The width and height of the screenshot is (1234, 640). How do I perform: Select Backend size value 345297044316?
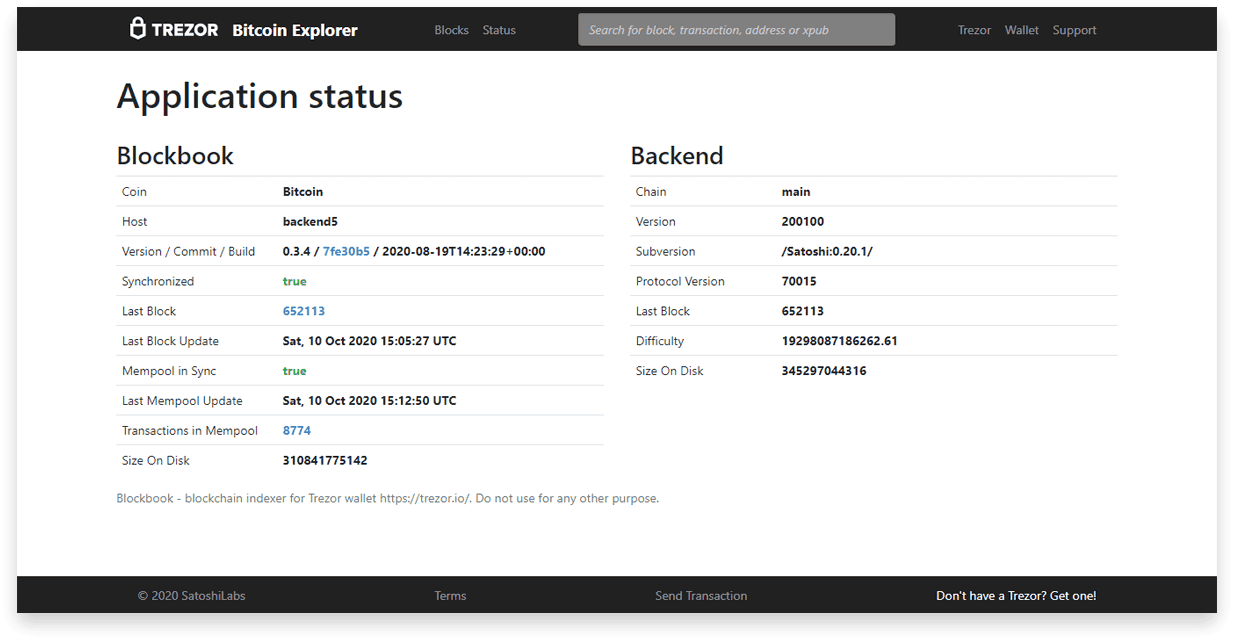(824, 371)
